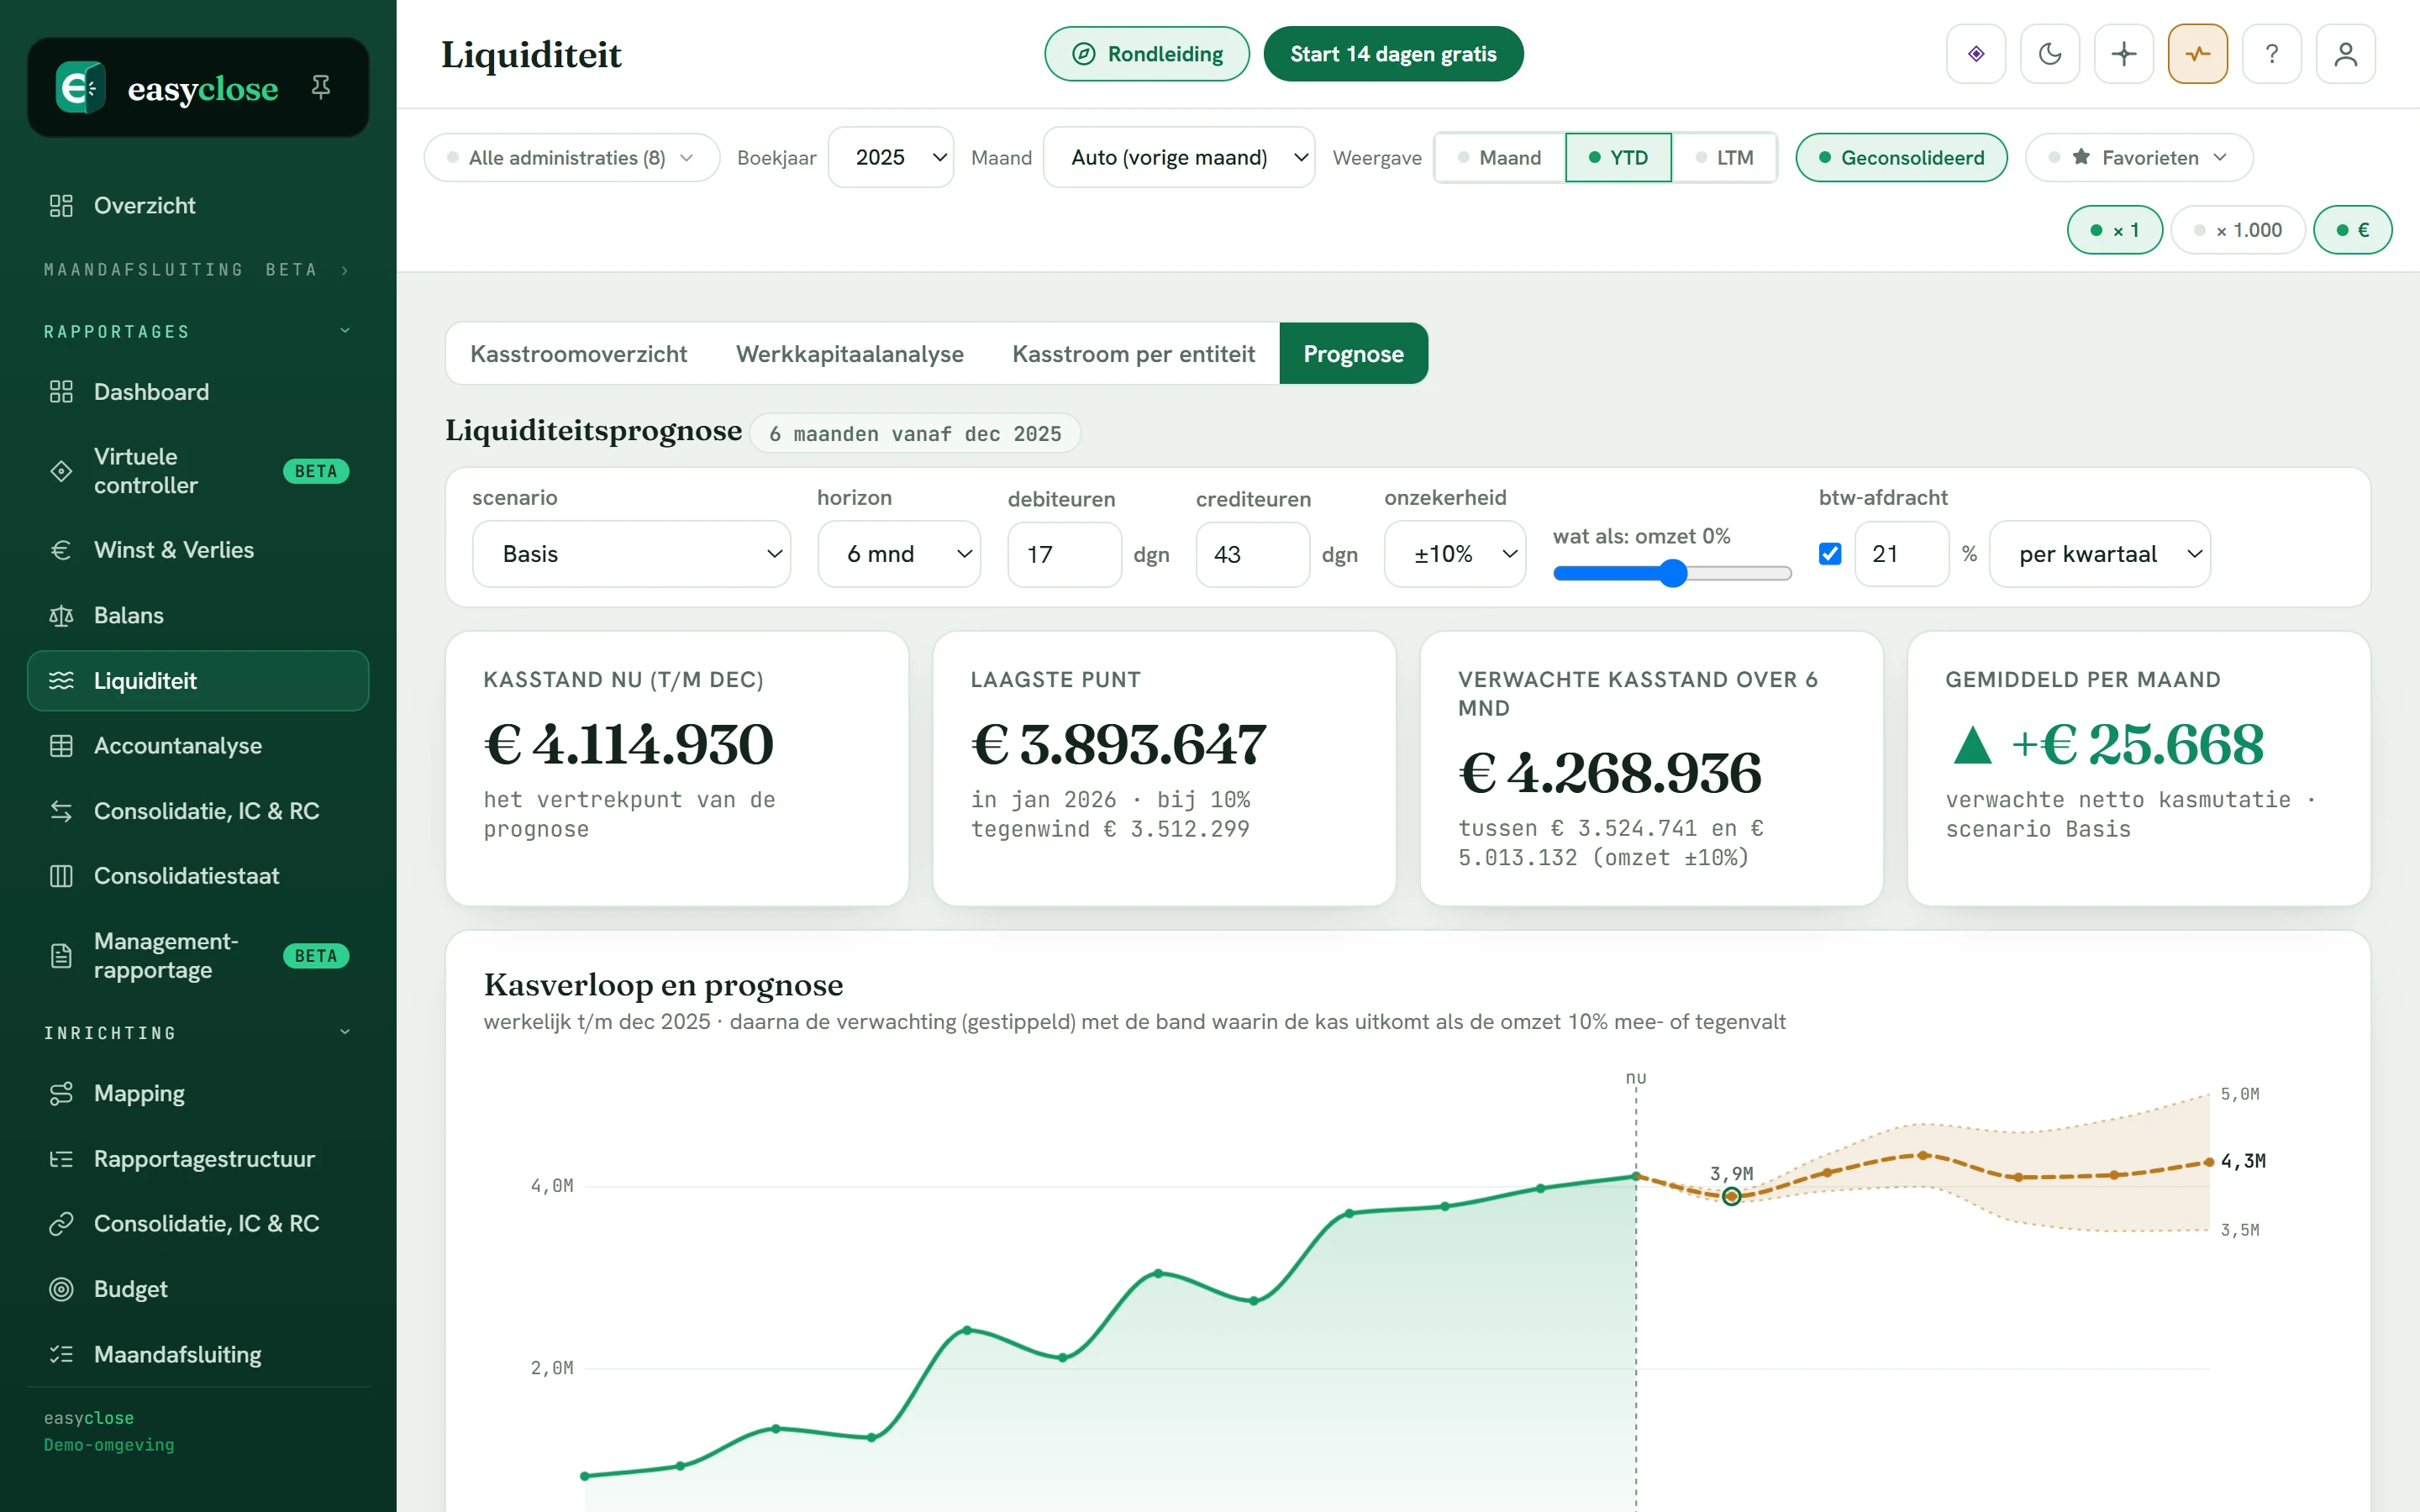The height and width of the screenshot is (1512, 2420).
Task: Click the arrows icon beside Consolidatie under Rapportages
Action: pyautogui.click(x=61, y=811)
